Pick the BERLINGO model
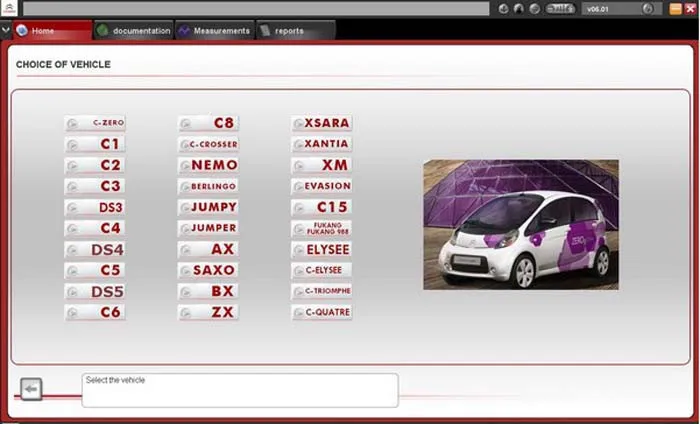This screenshot has height=424, width=700. coord(208,186)
